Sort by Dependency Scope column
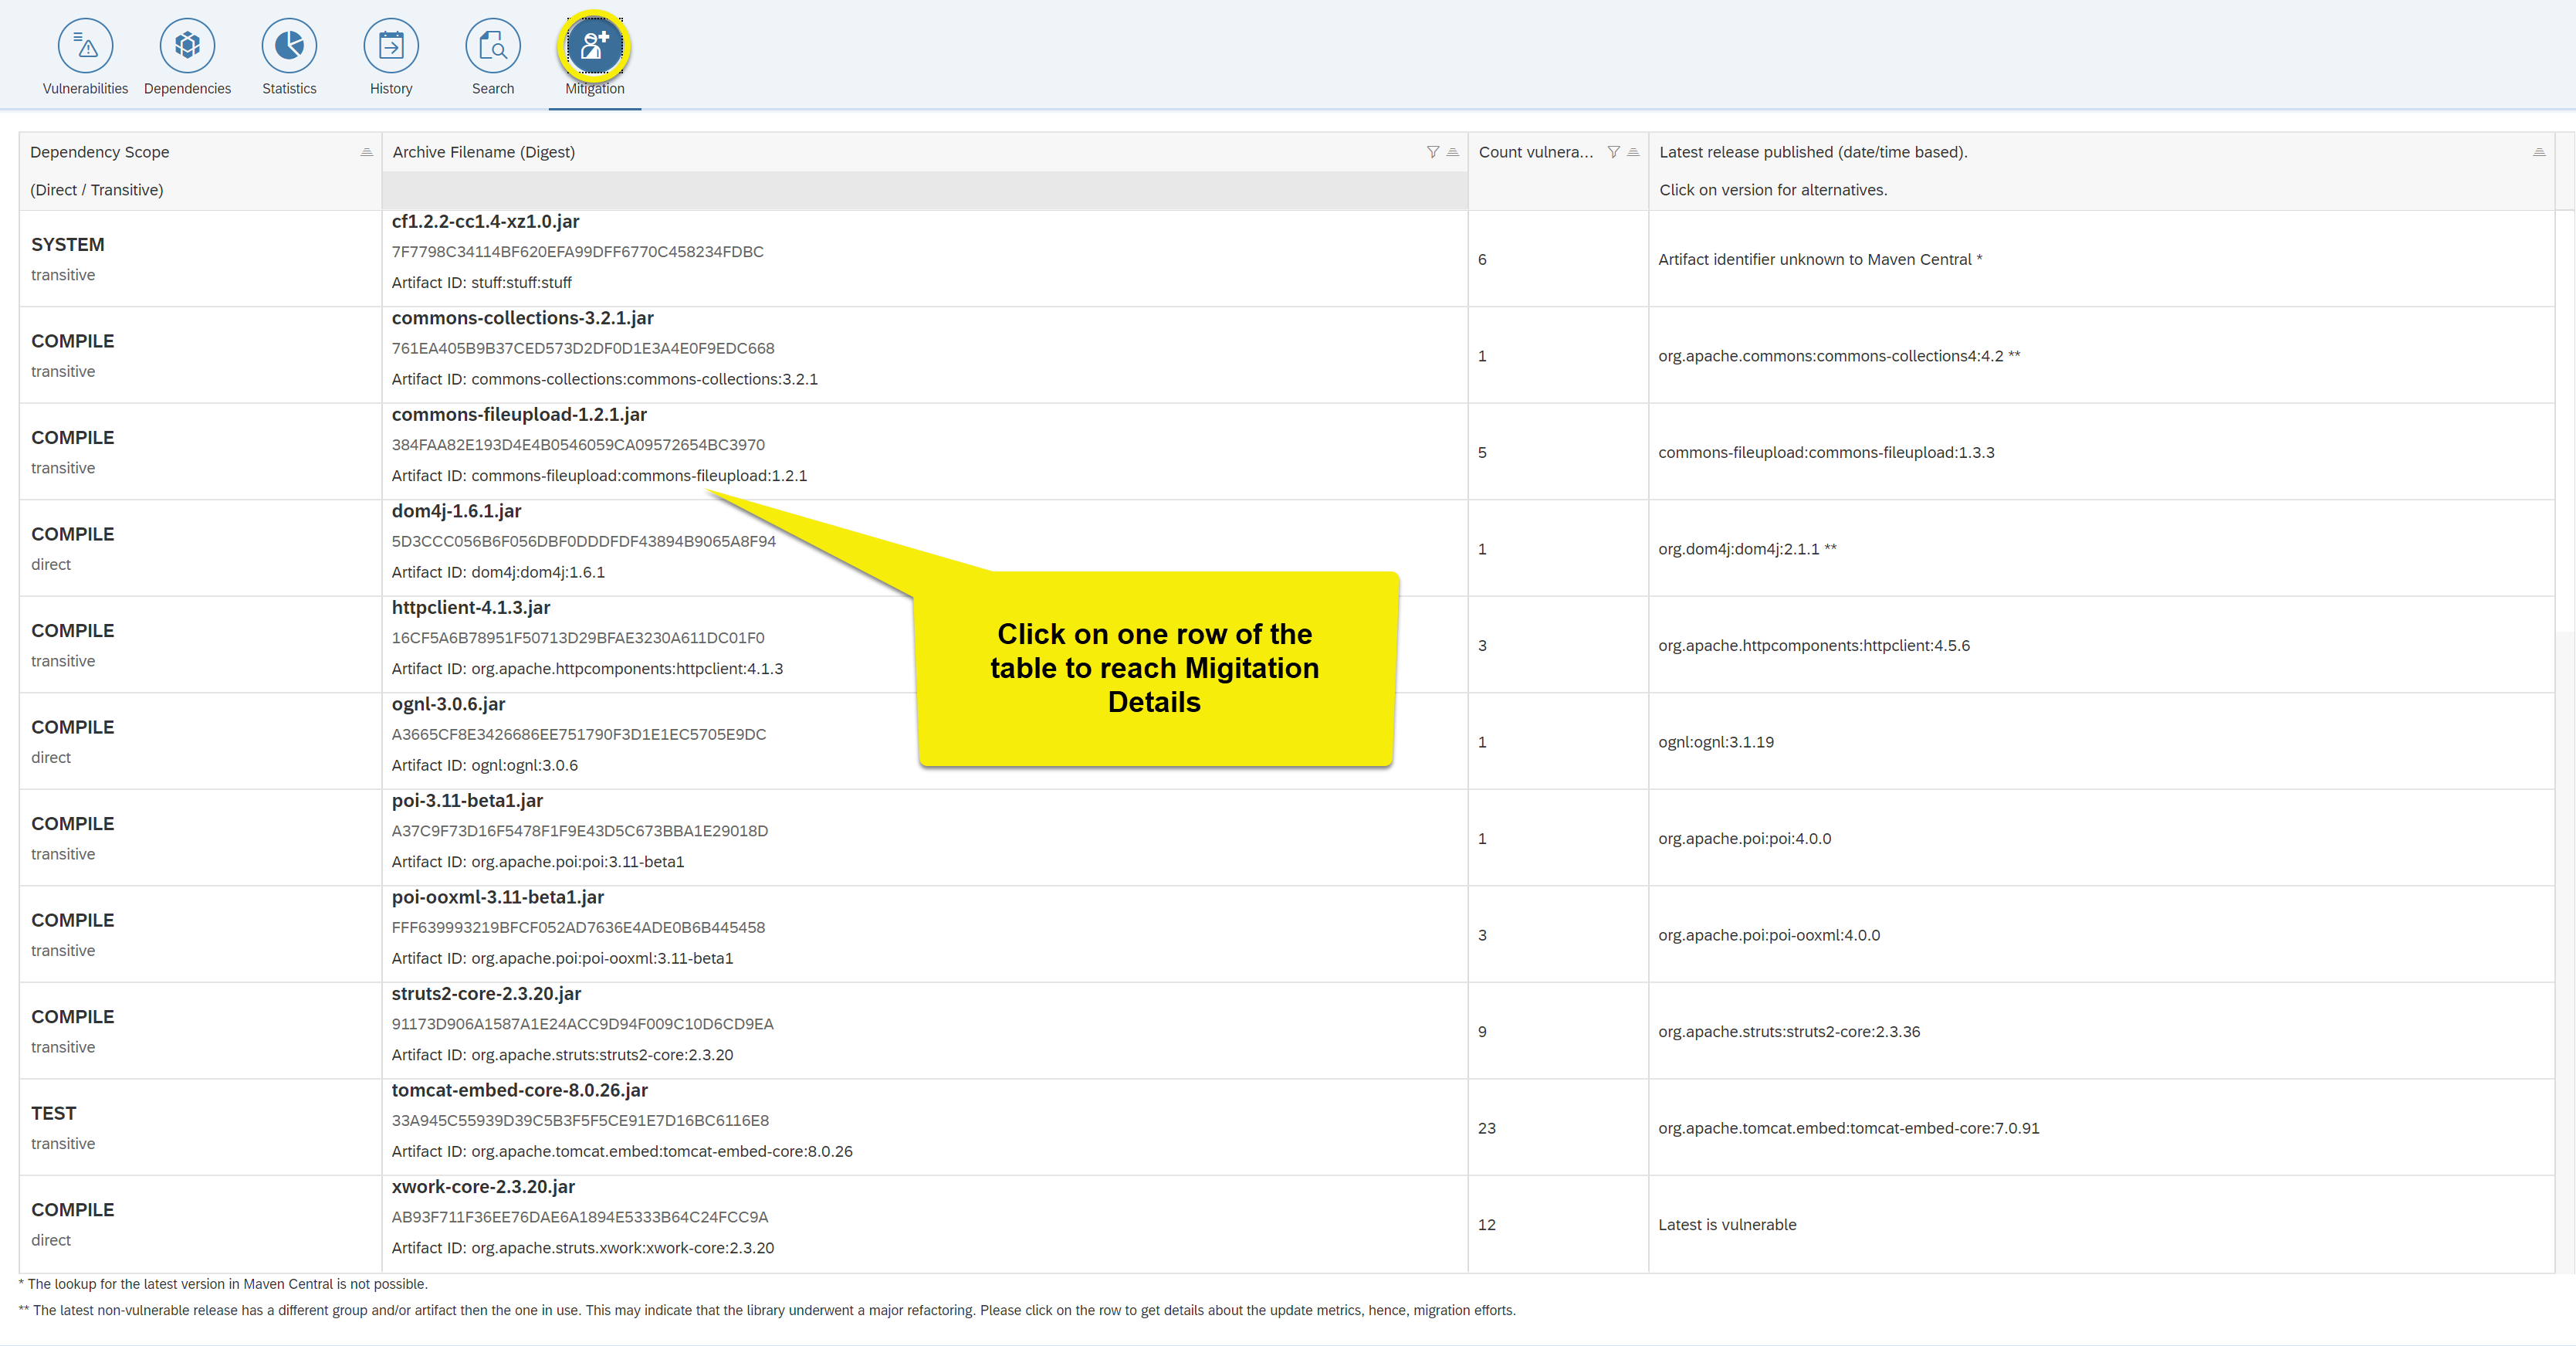 pyautogui.click(x=366, y=152)
